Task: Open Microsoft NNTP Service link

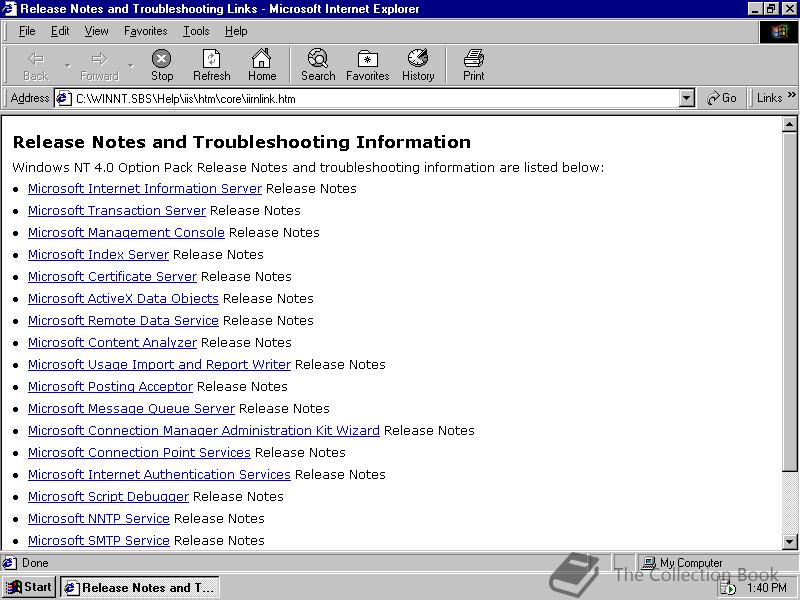Action: (99, 518)
